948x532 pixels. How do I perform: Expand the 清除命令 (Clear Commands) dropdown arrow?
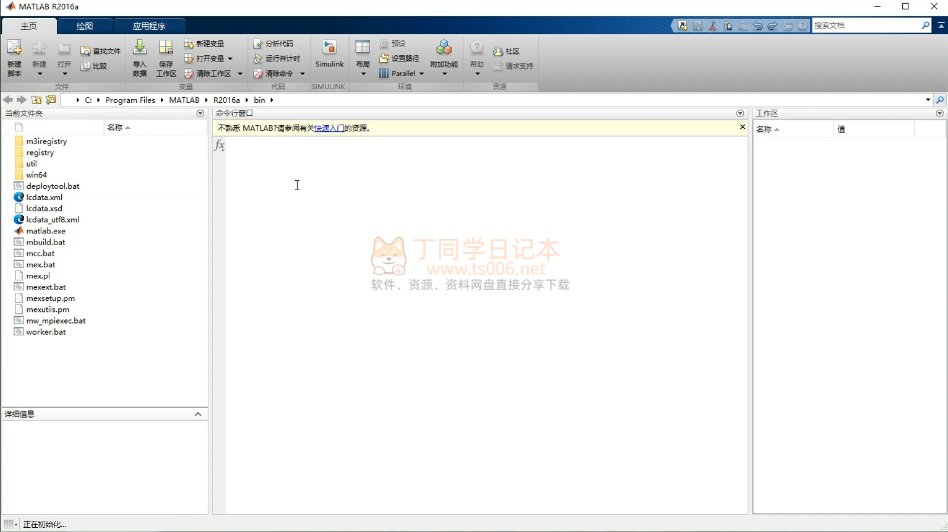pyautogui.click(x=302, y=74)
